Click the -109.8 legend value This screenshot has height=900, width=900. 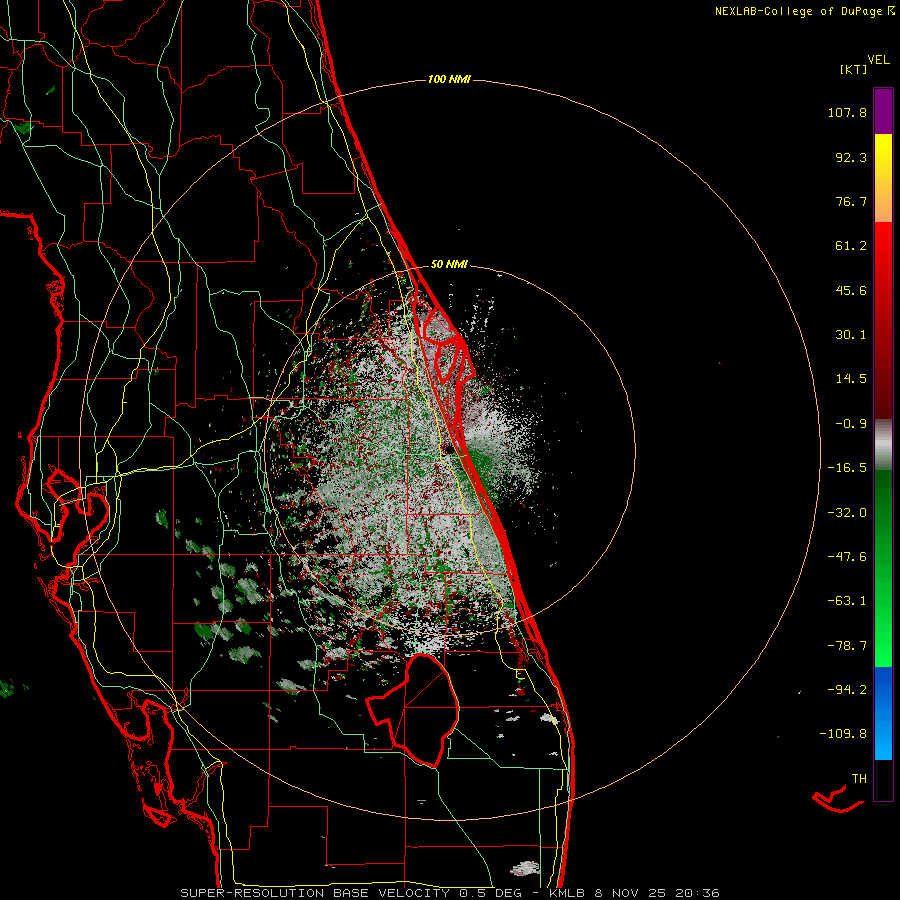[843, 734]
